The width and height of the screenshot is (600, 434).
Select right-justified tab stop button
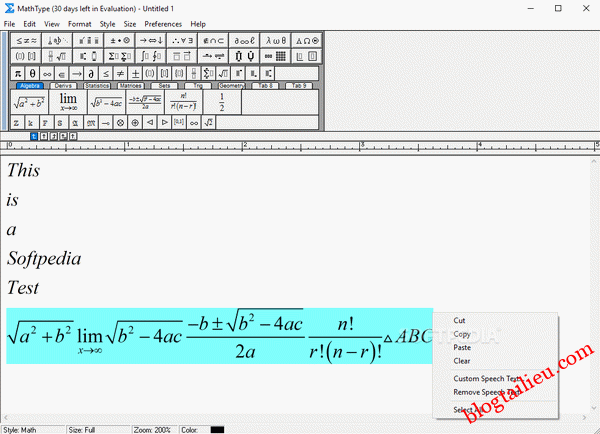[54, 136]
